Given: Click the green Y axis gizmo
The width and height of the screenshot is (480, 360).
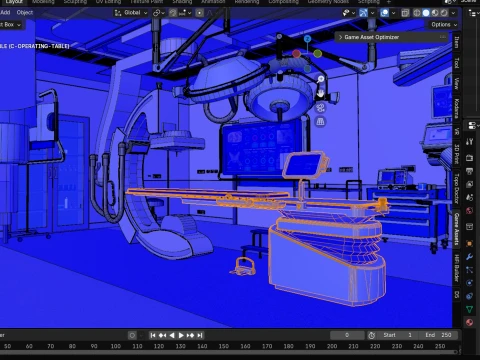Looking at the screenshot, I should click(x=318, y=53).
